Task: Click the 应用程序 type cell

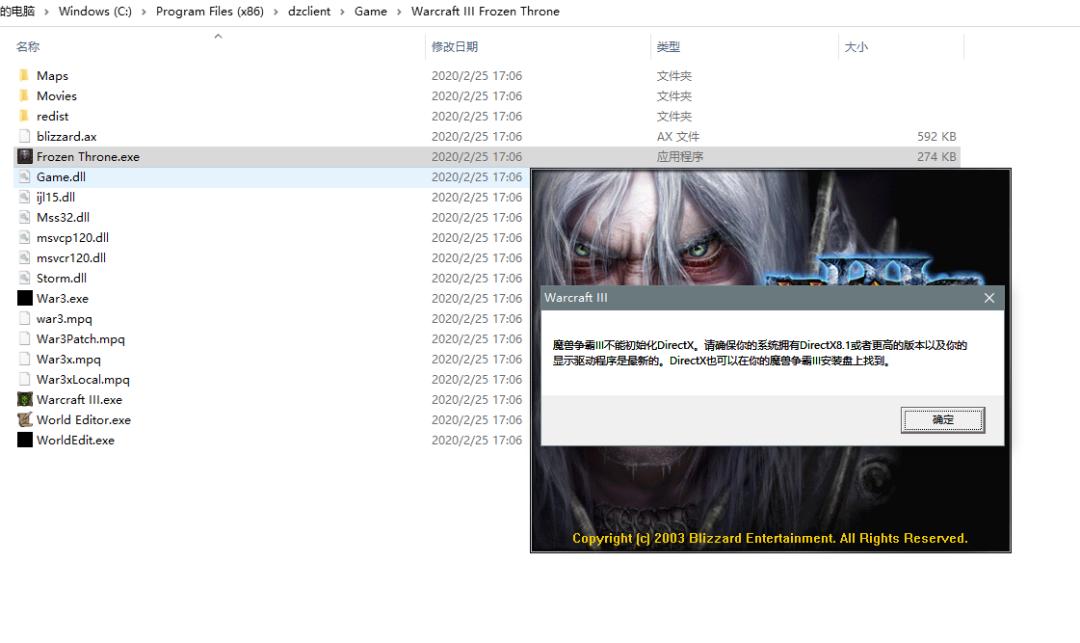Action: pos(679,157)
